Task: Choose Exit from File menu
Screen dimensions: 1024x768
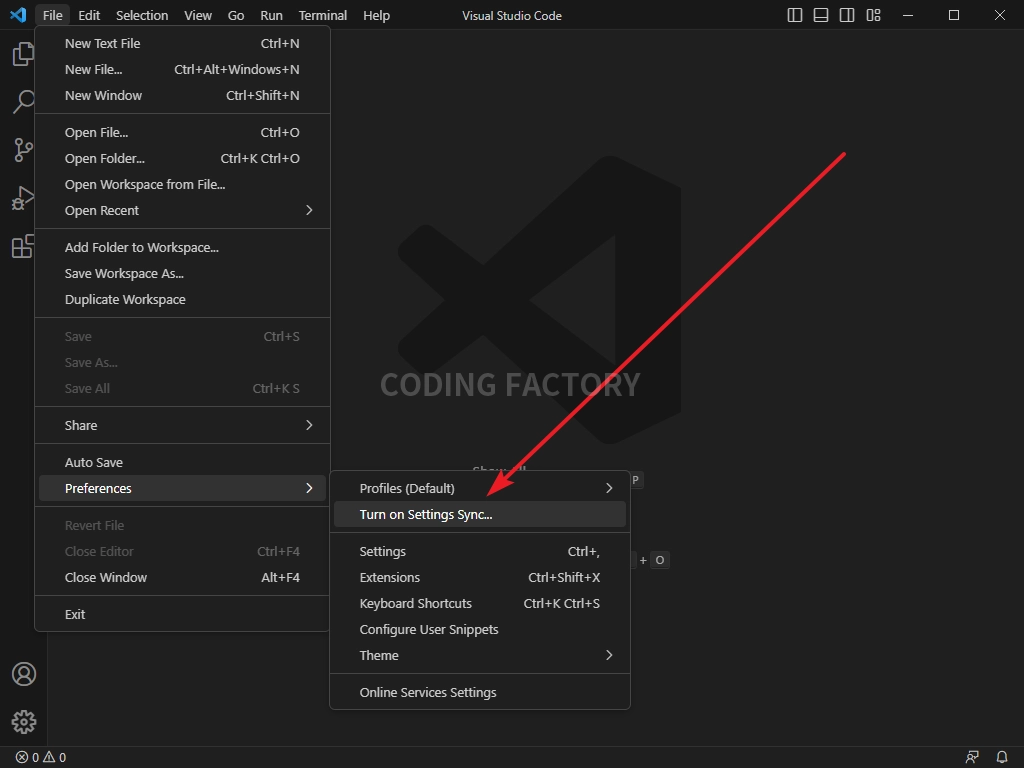Action: coord(182,615)
